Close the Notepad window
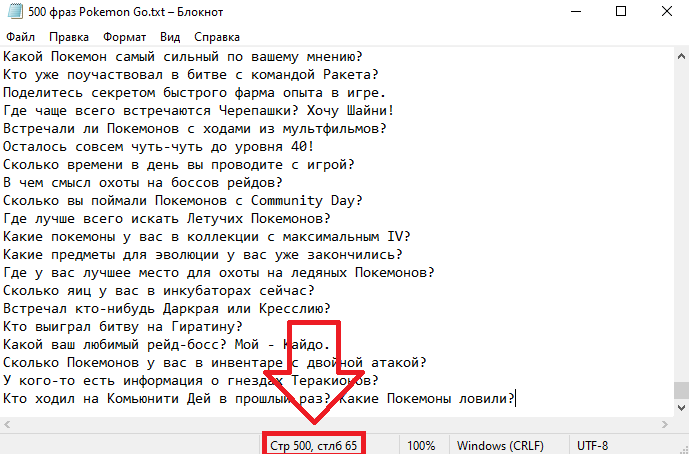The width and height of the screenshot is (689, 454). click(666, 13)
